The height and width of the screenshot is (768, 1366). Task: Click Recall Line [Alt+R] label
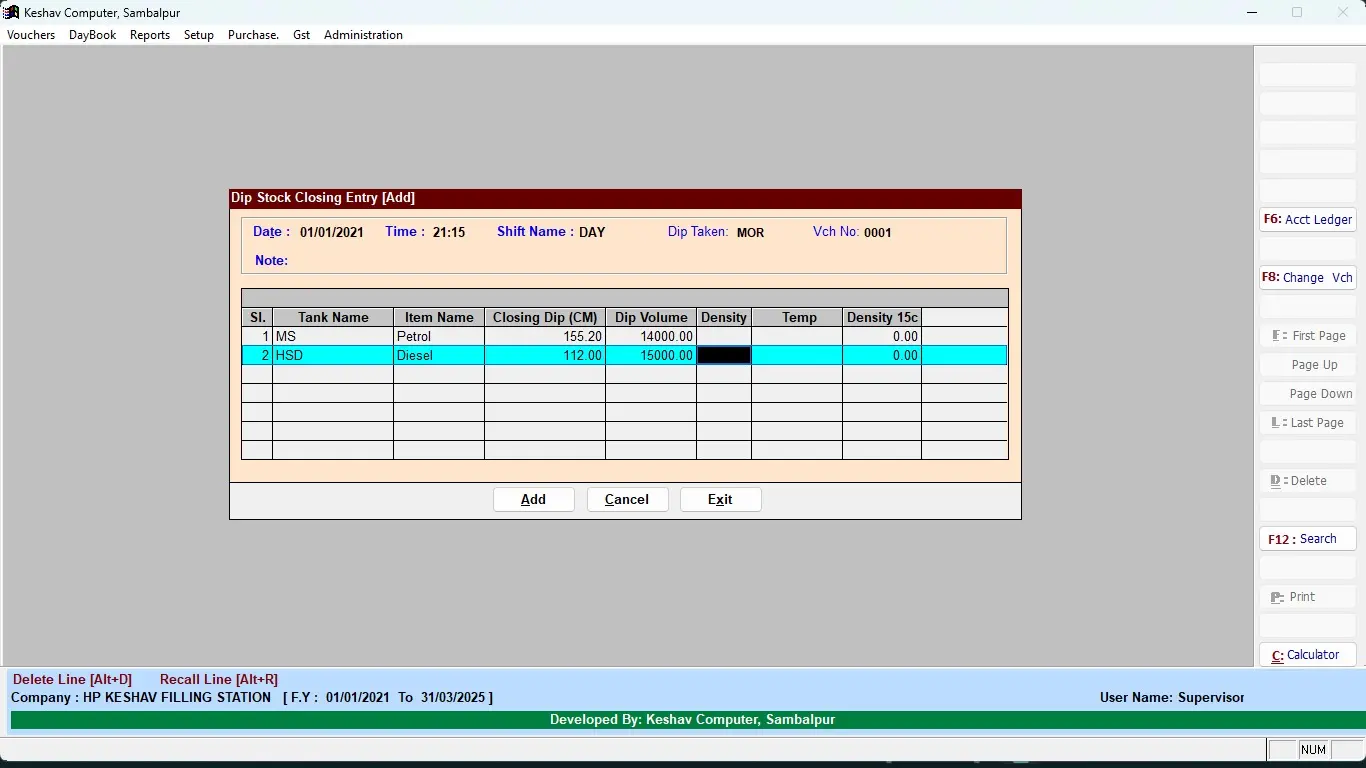(x=219, y=679)
